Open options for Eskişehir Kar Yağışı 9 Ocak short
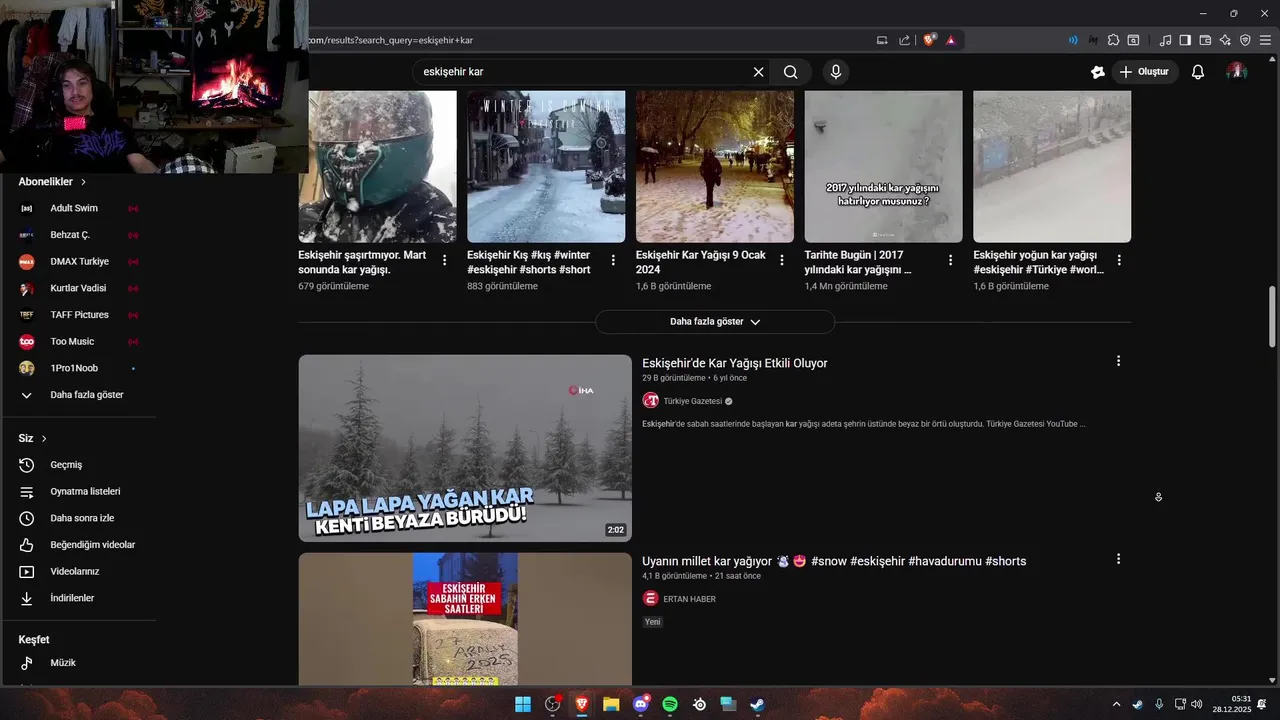Image resolution: width=1280 pixels, height=720 pixels. [782, 260]
